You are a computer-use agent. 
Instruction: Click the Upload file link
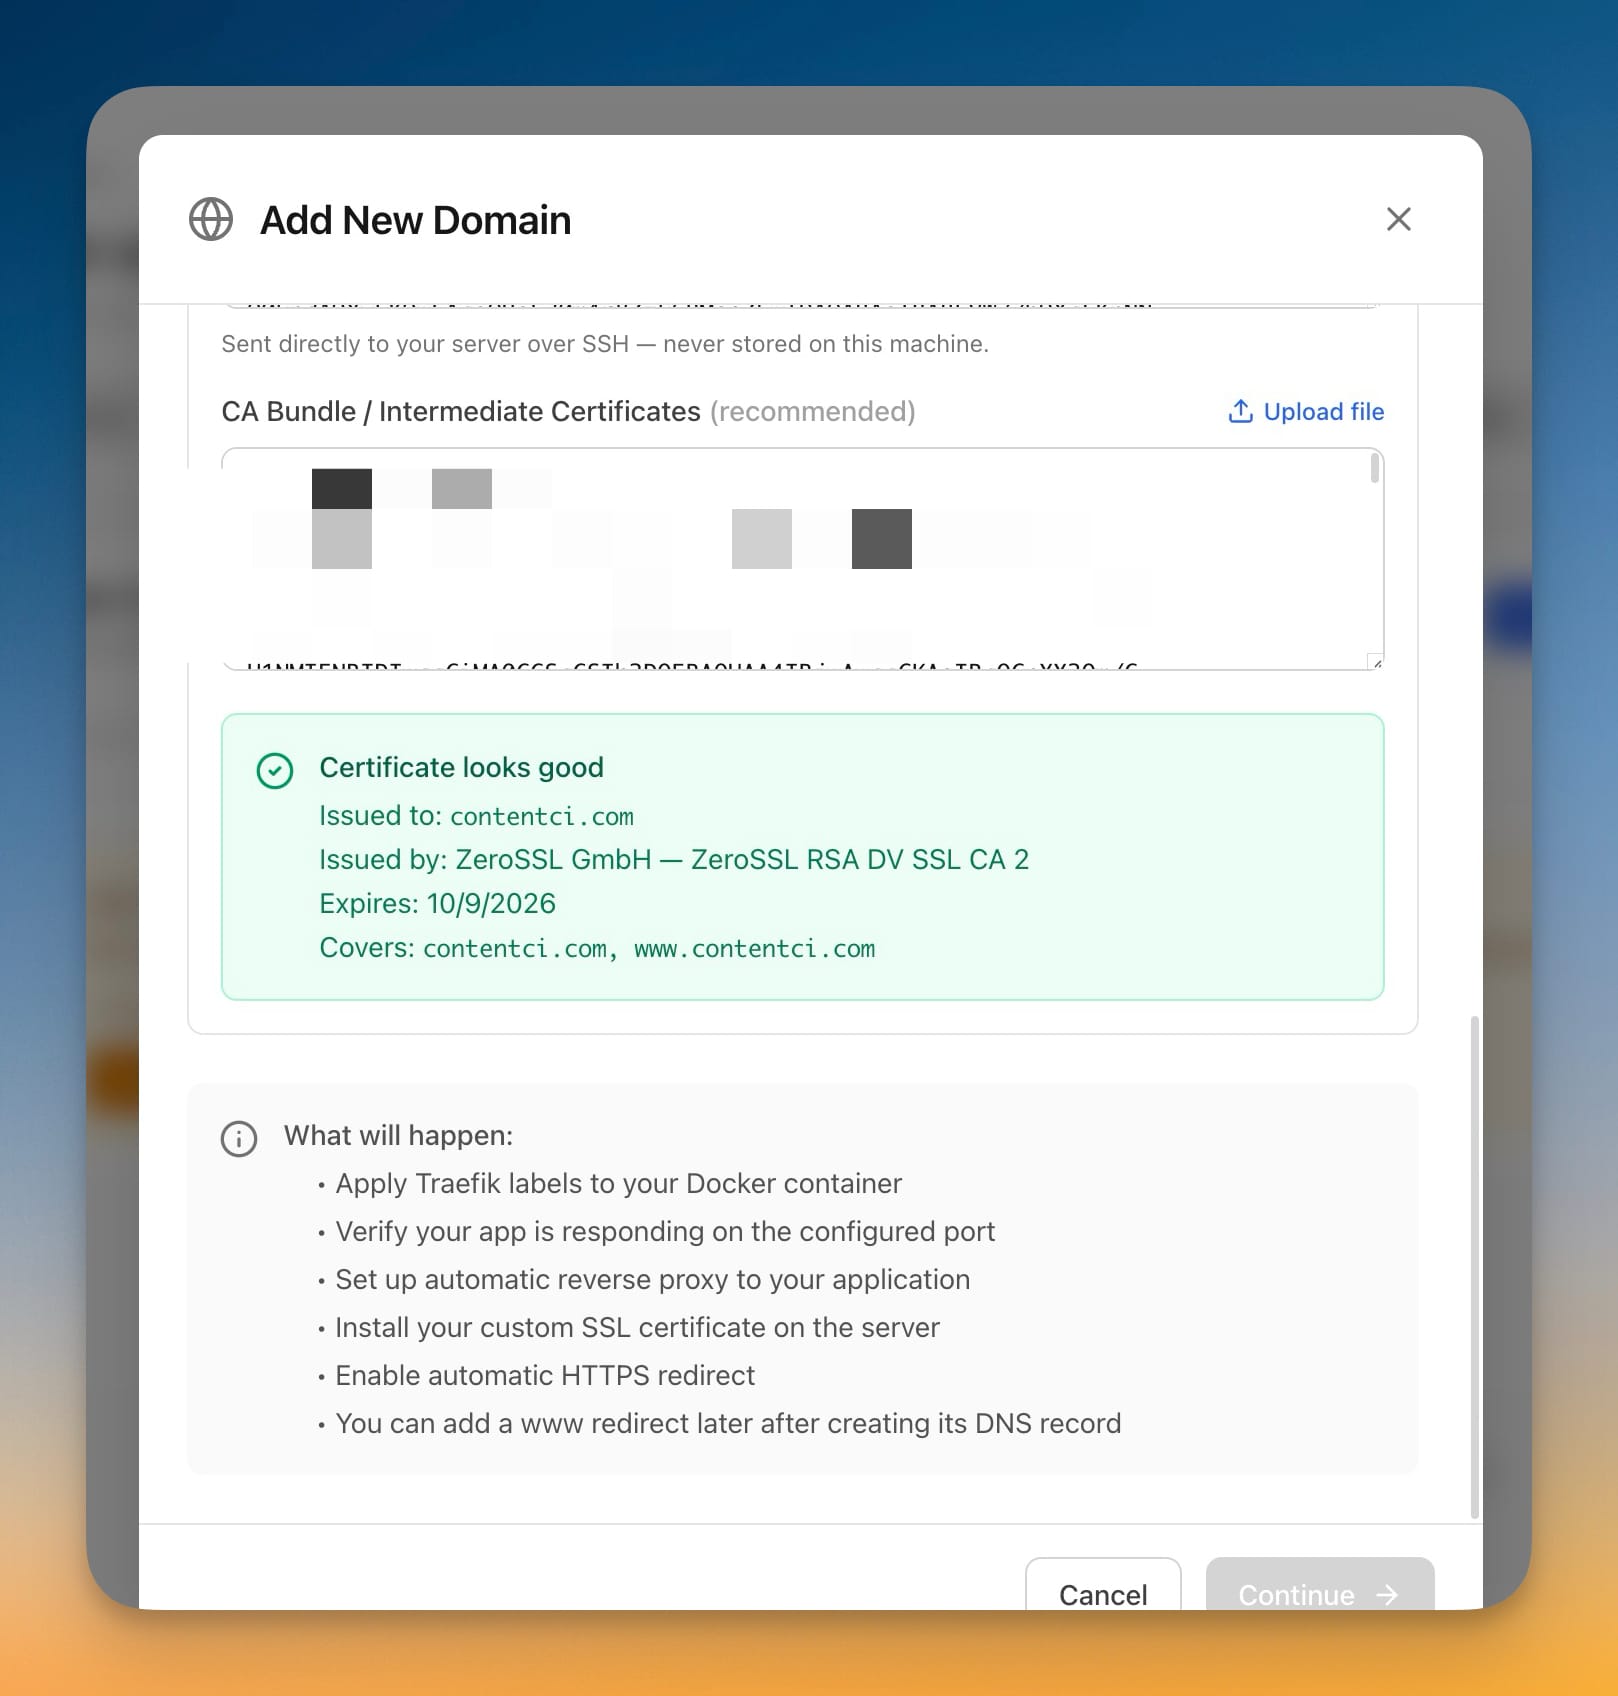1305,411
